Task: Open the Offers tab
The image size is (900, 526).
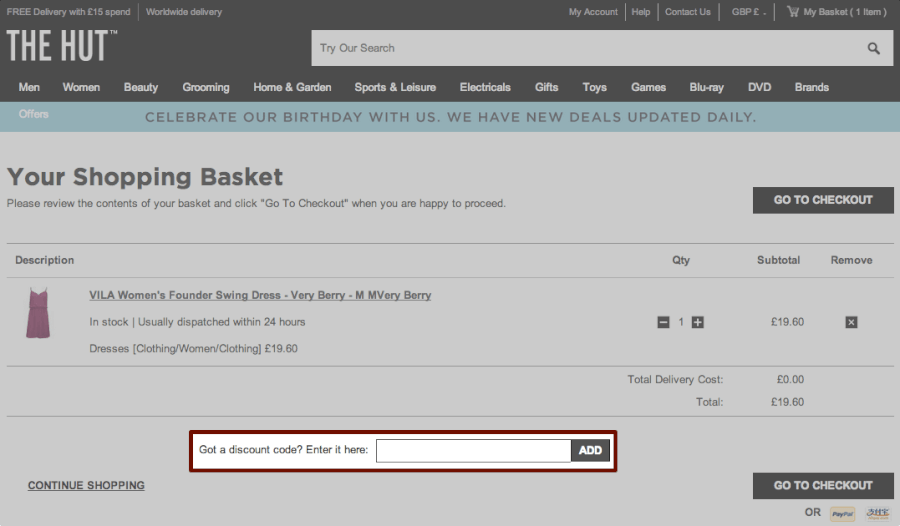Action: point(33,114)
